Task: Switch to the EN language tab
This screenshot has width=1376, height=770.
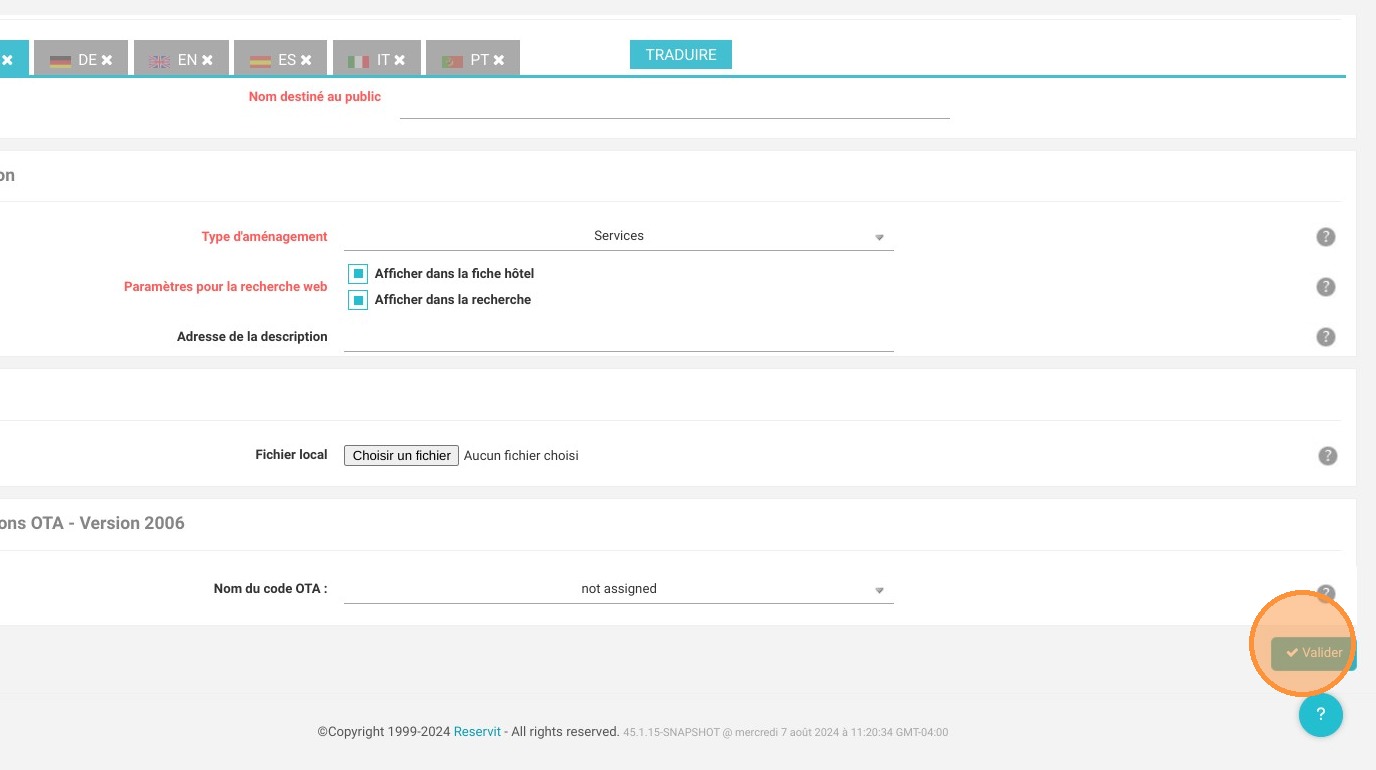Action: pos(181,57)
